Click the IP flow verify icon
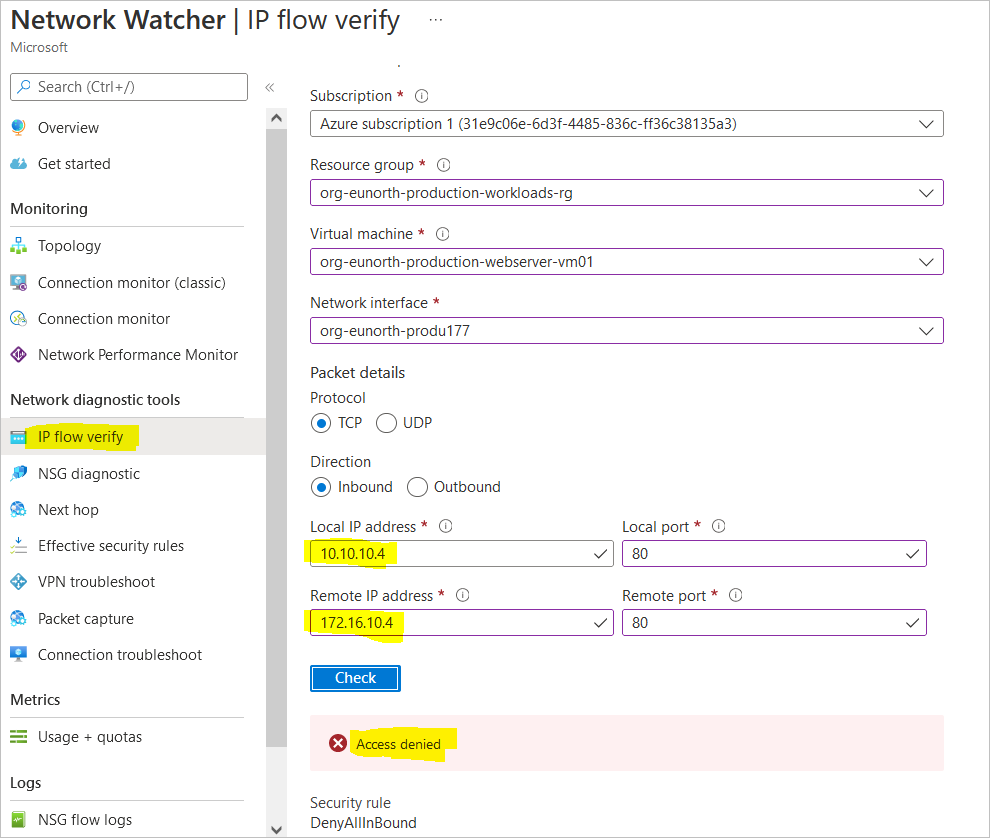The height and width of the screenshot is (838, 990). pyautogui.click(x=18, y=437)
